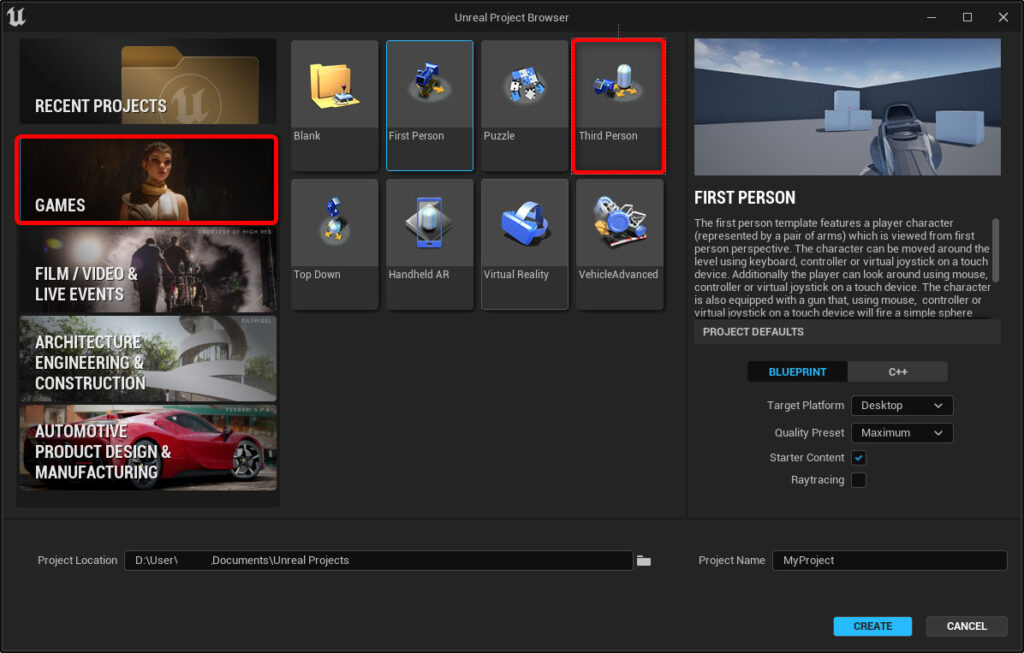Select the Blank template icon
1024x653 pixels.
coord(334,85)
